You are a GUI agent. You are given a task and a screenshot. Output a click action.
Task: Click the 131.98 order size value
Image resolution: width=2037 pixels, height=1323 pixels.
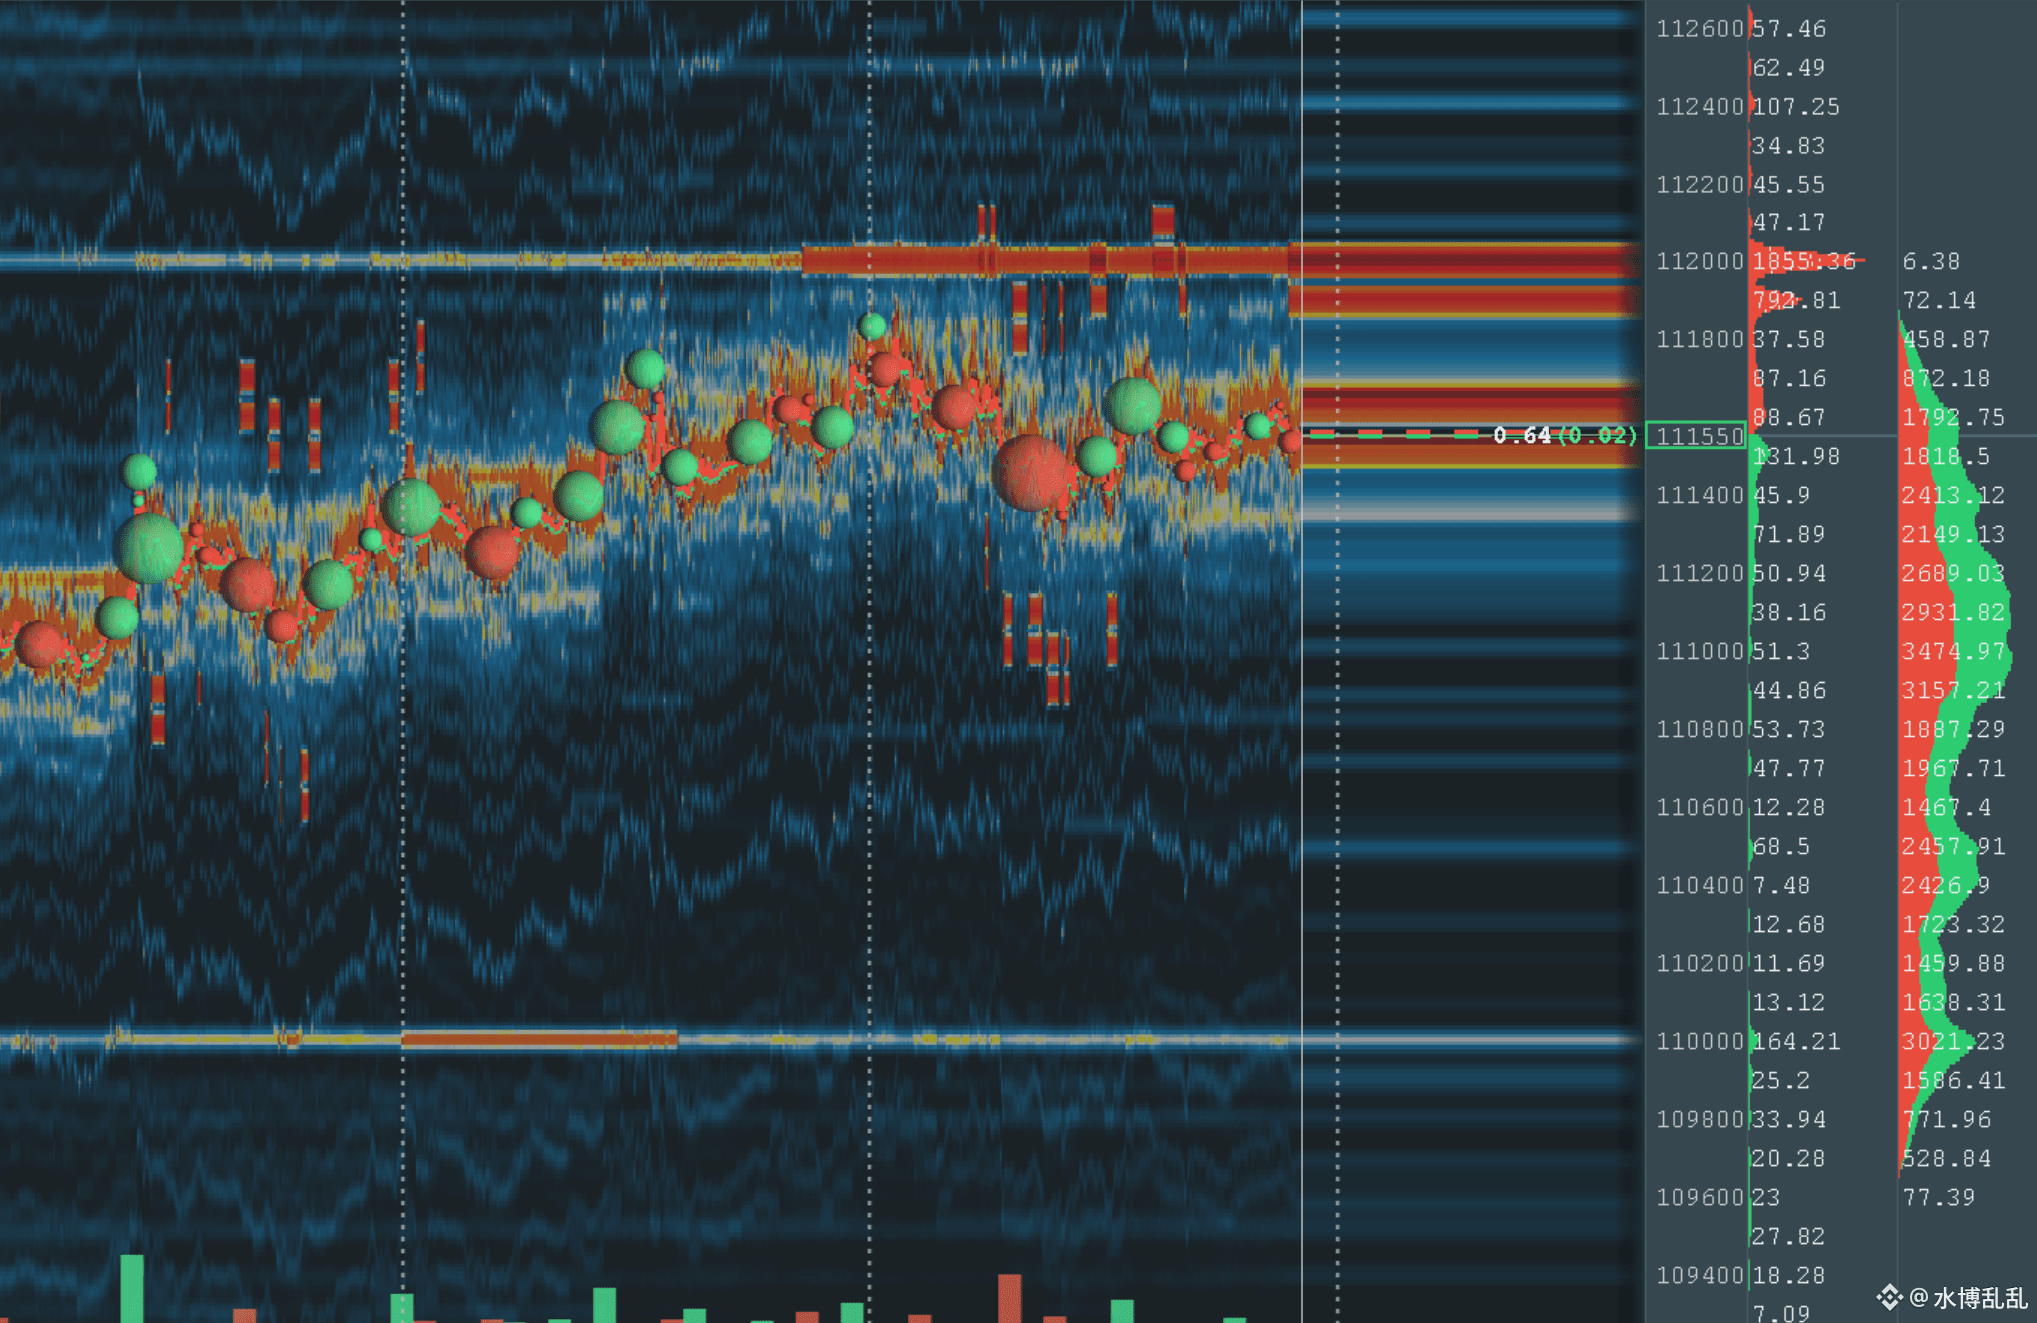pos(1796,457)
